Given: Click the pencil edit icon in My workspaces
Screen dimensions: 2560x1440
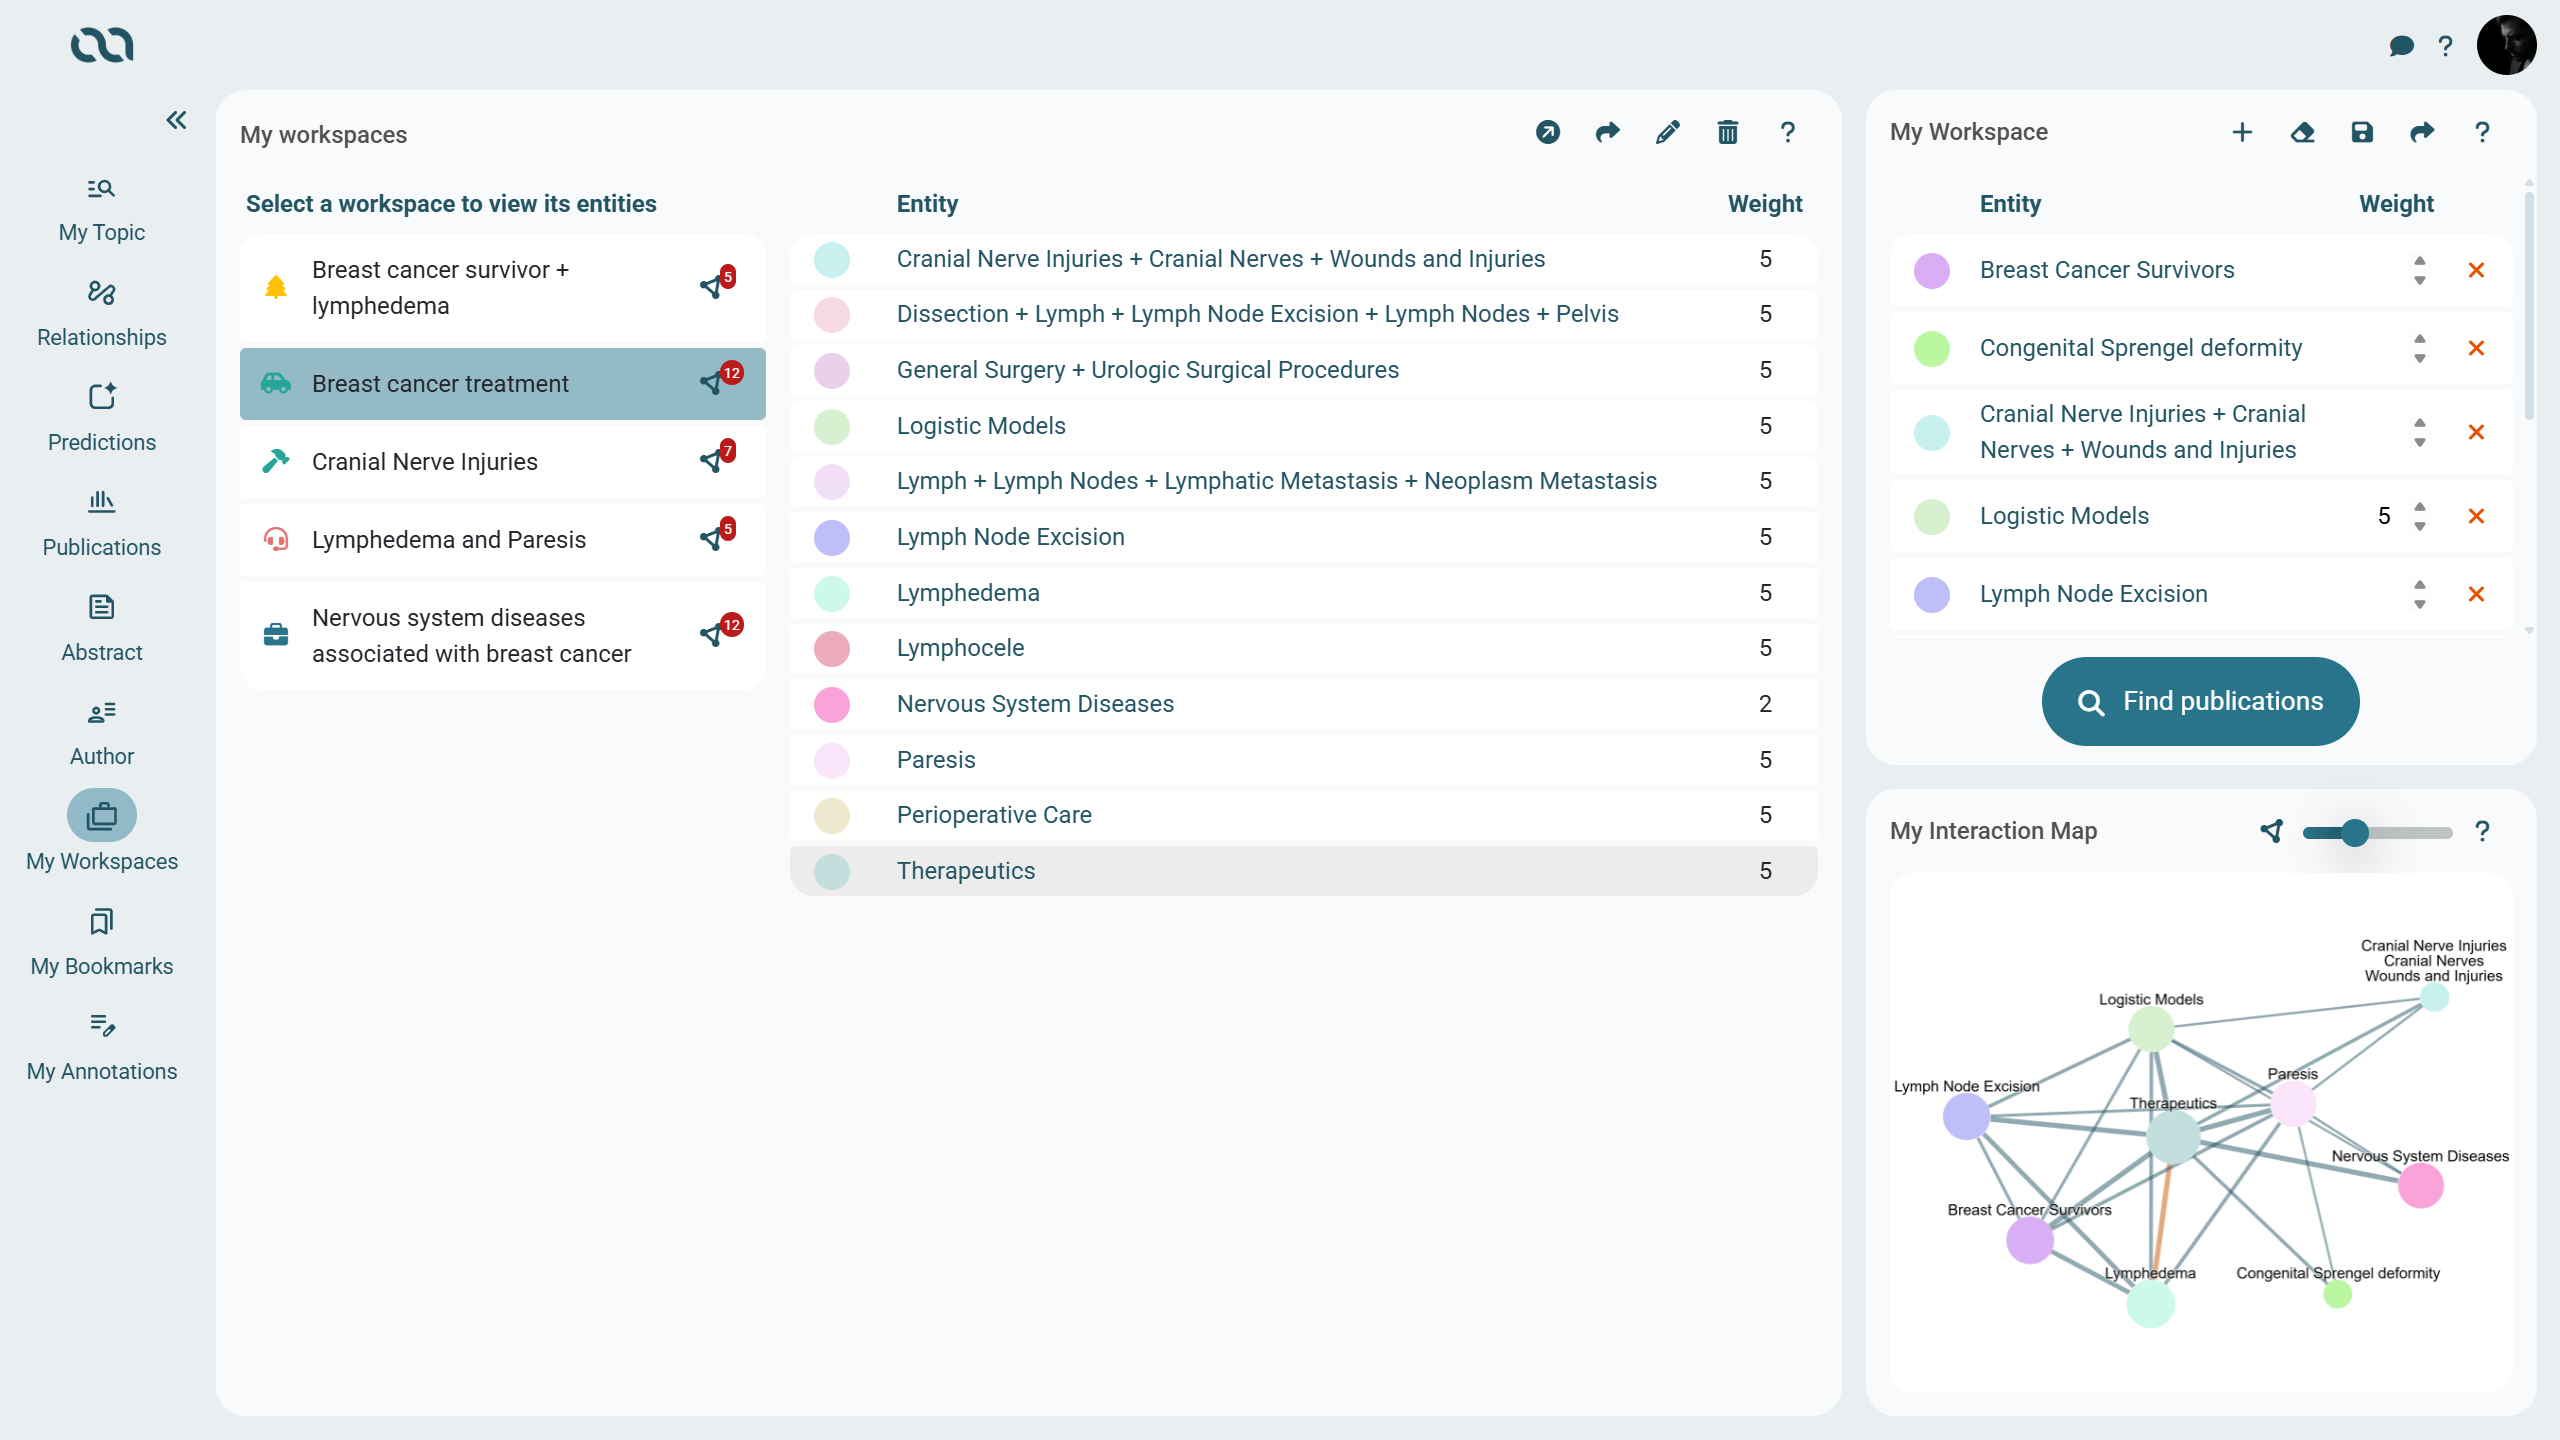Looking at the screenshot, I should pyautogui.click(x=1667, y=132).
